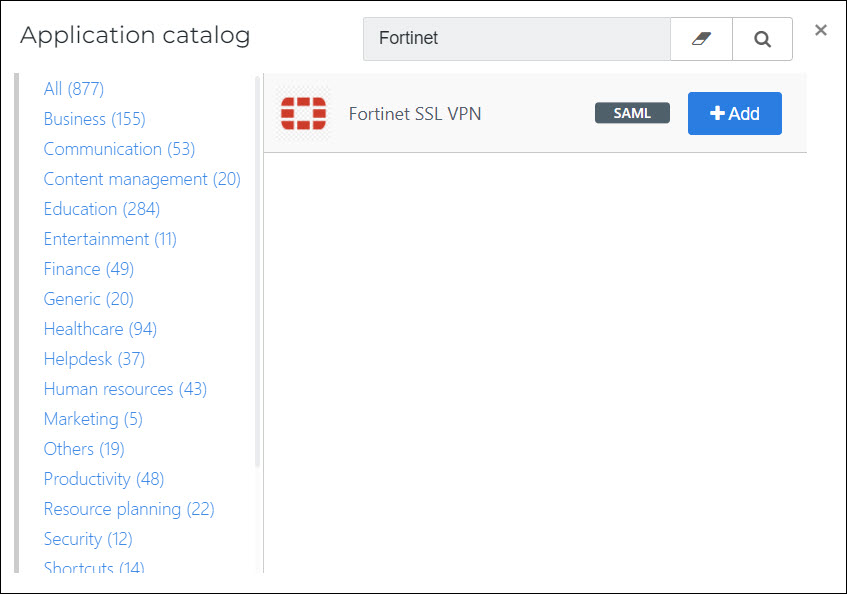Open the Business (155) category
Image resolution: width=847 pixels, height=594 pixels.
click(x=95, y=119)
